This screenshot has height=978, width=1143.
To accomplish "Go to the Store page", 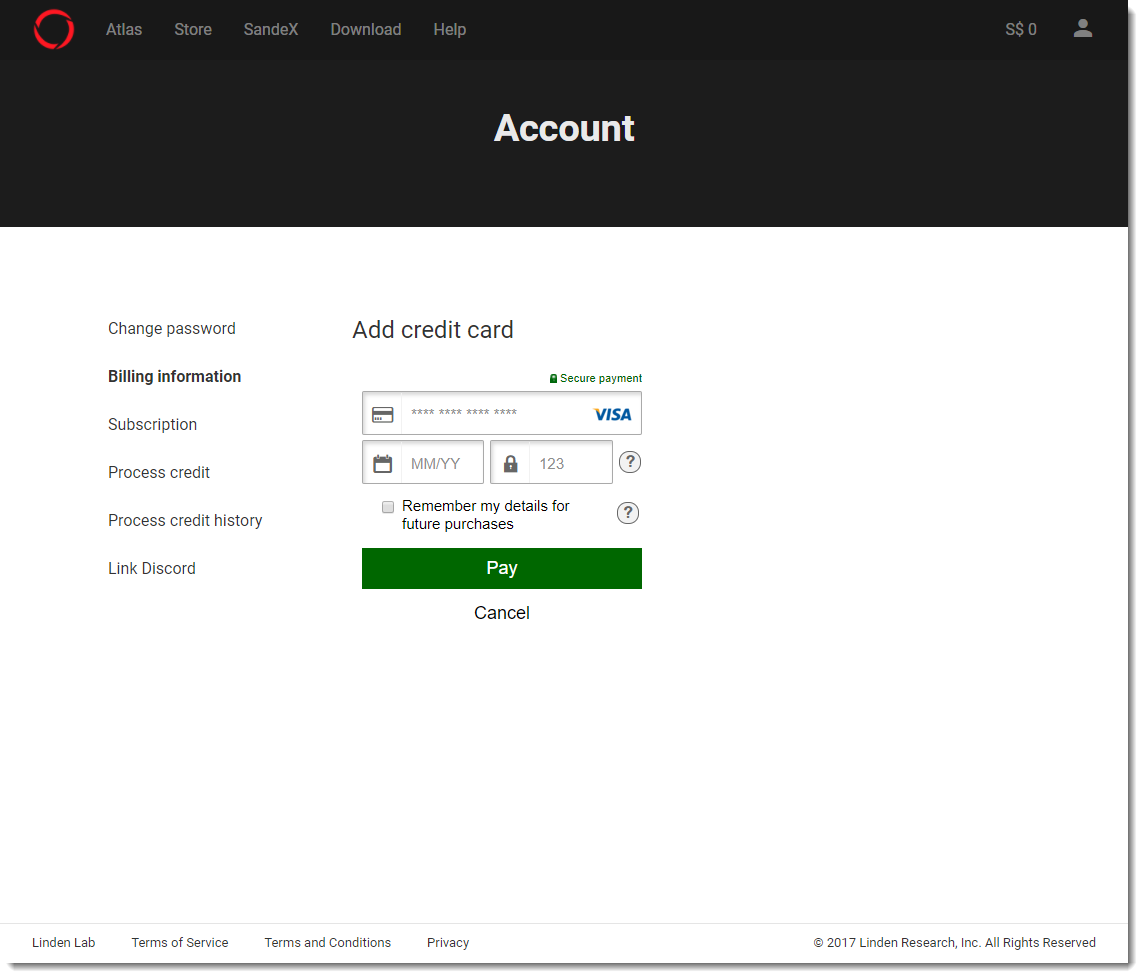I will click(193, 30).
